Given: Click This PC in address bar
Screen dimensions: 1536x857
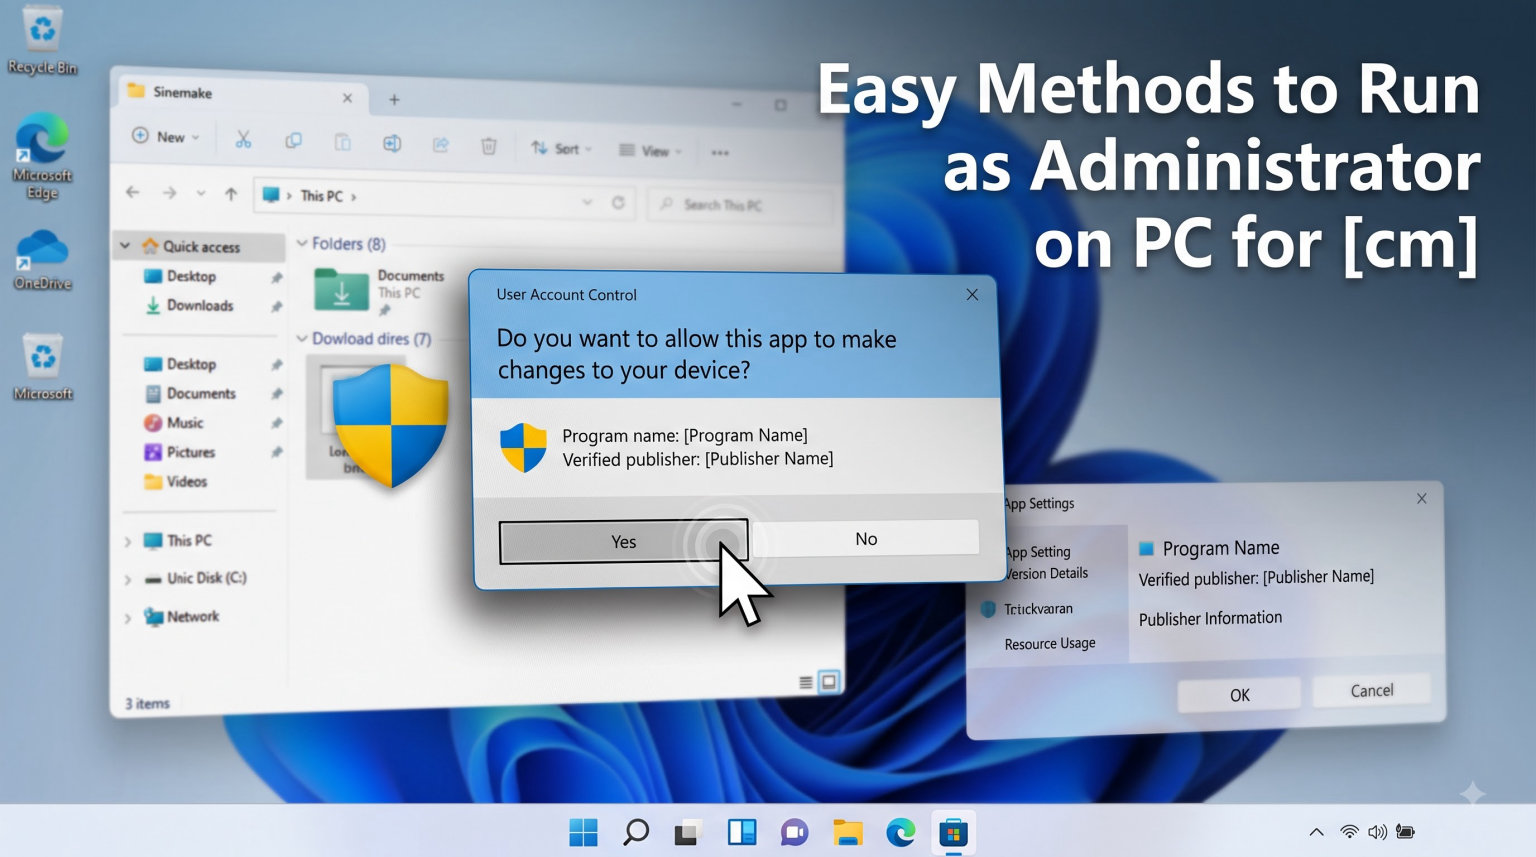Looking at the screenshot, I should tap(321, 196).
